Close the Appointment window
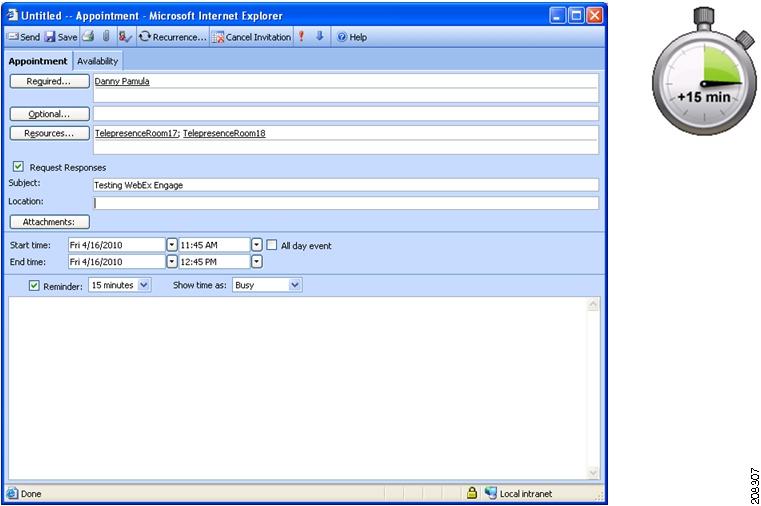Screen dimensions: 761x506 595,16
